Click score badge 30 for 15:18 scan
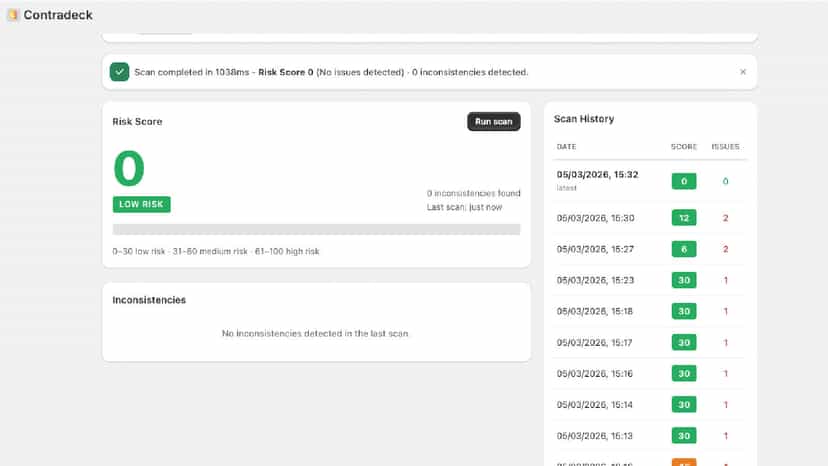This screenshot has width=828, height=466. tap(684, 311)
